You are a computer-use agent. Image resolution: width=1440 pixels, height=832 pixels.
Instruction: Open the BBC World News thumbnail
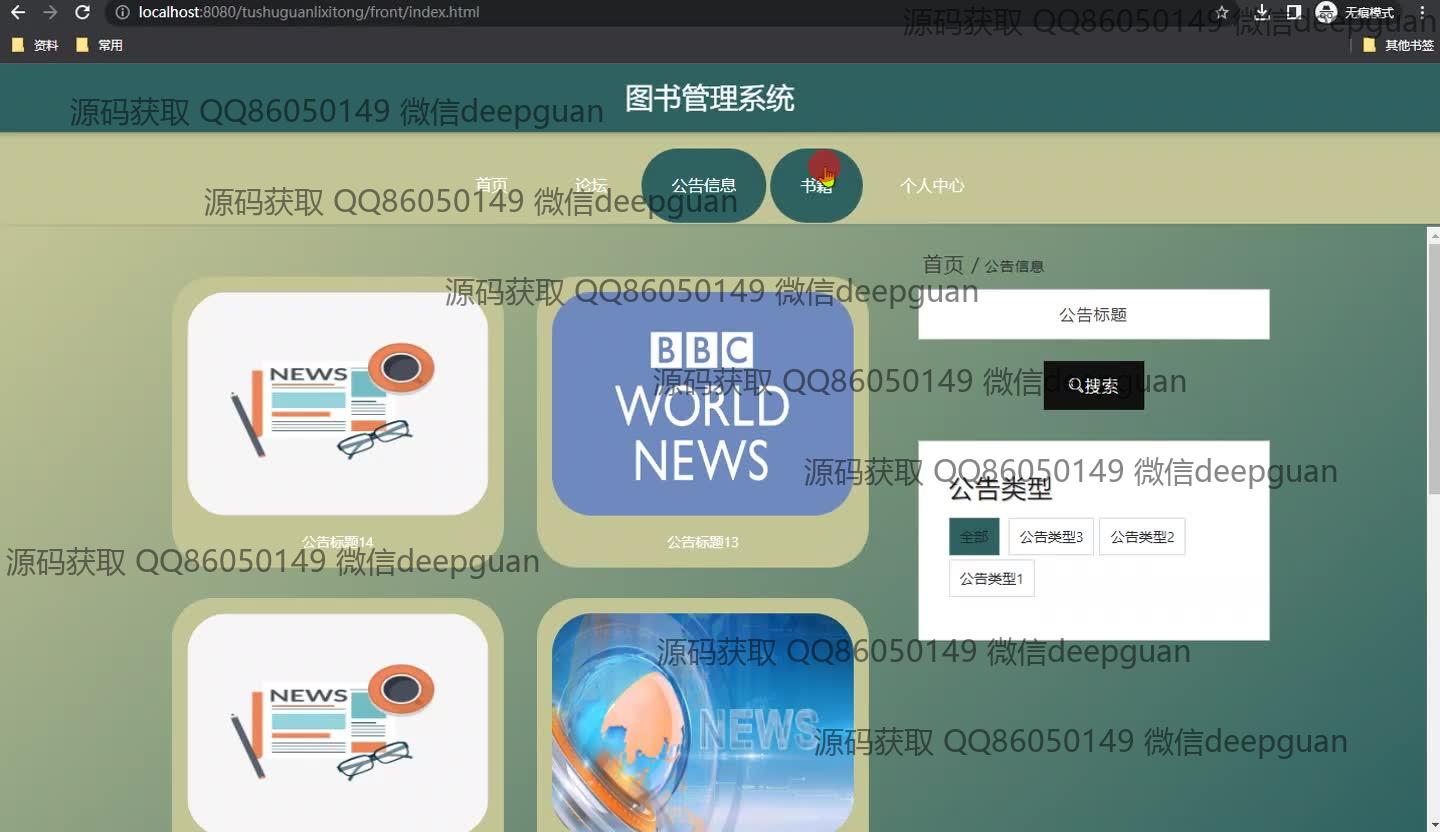pos(702,404)
